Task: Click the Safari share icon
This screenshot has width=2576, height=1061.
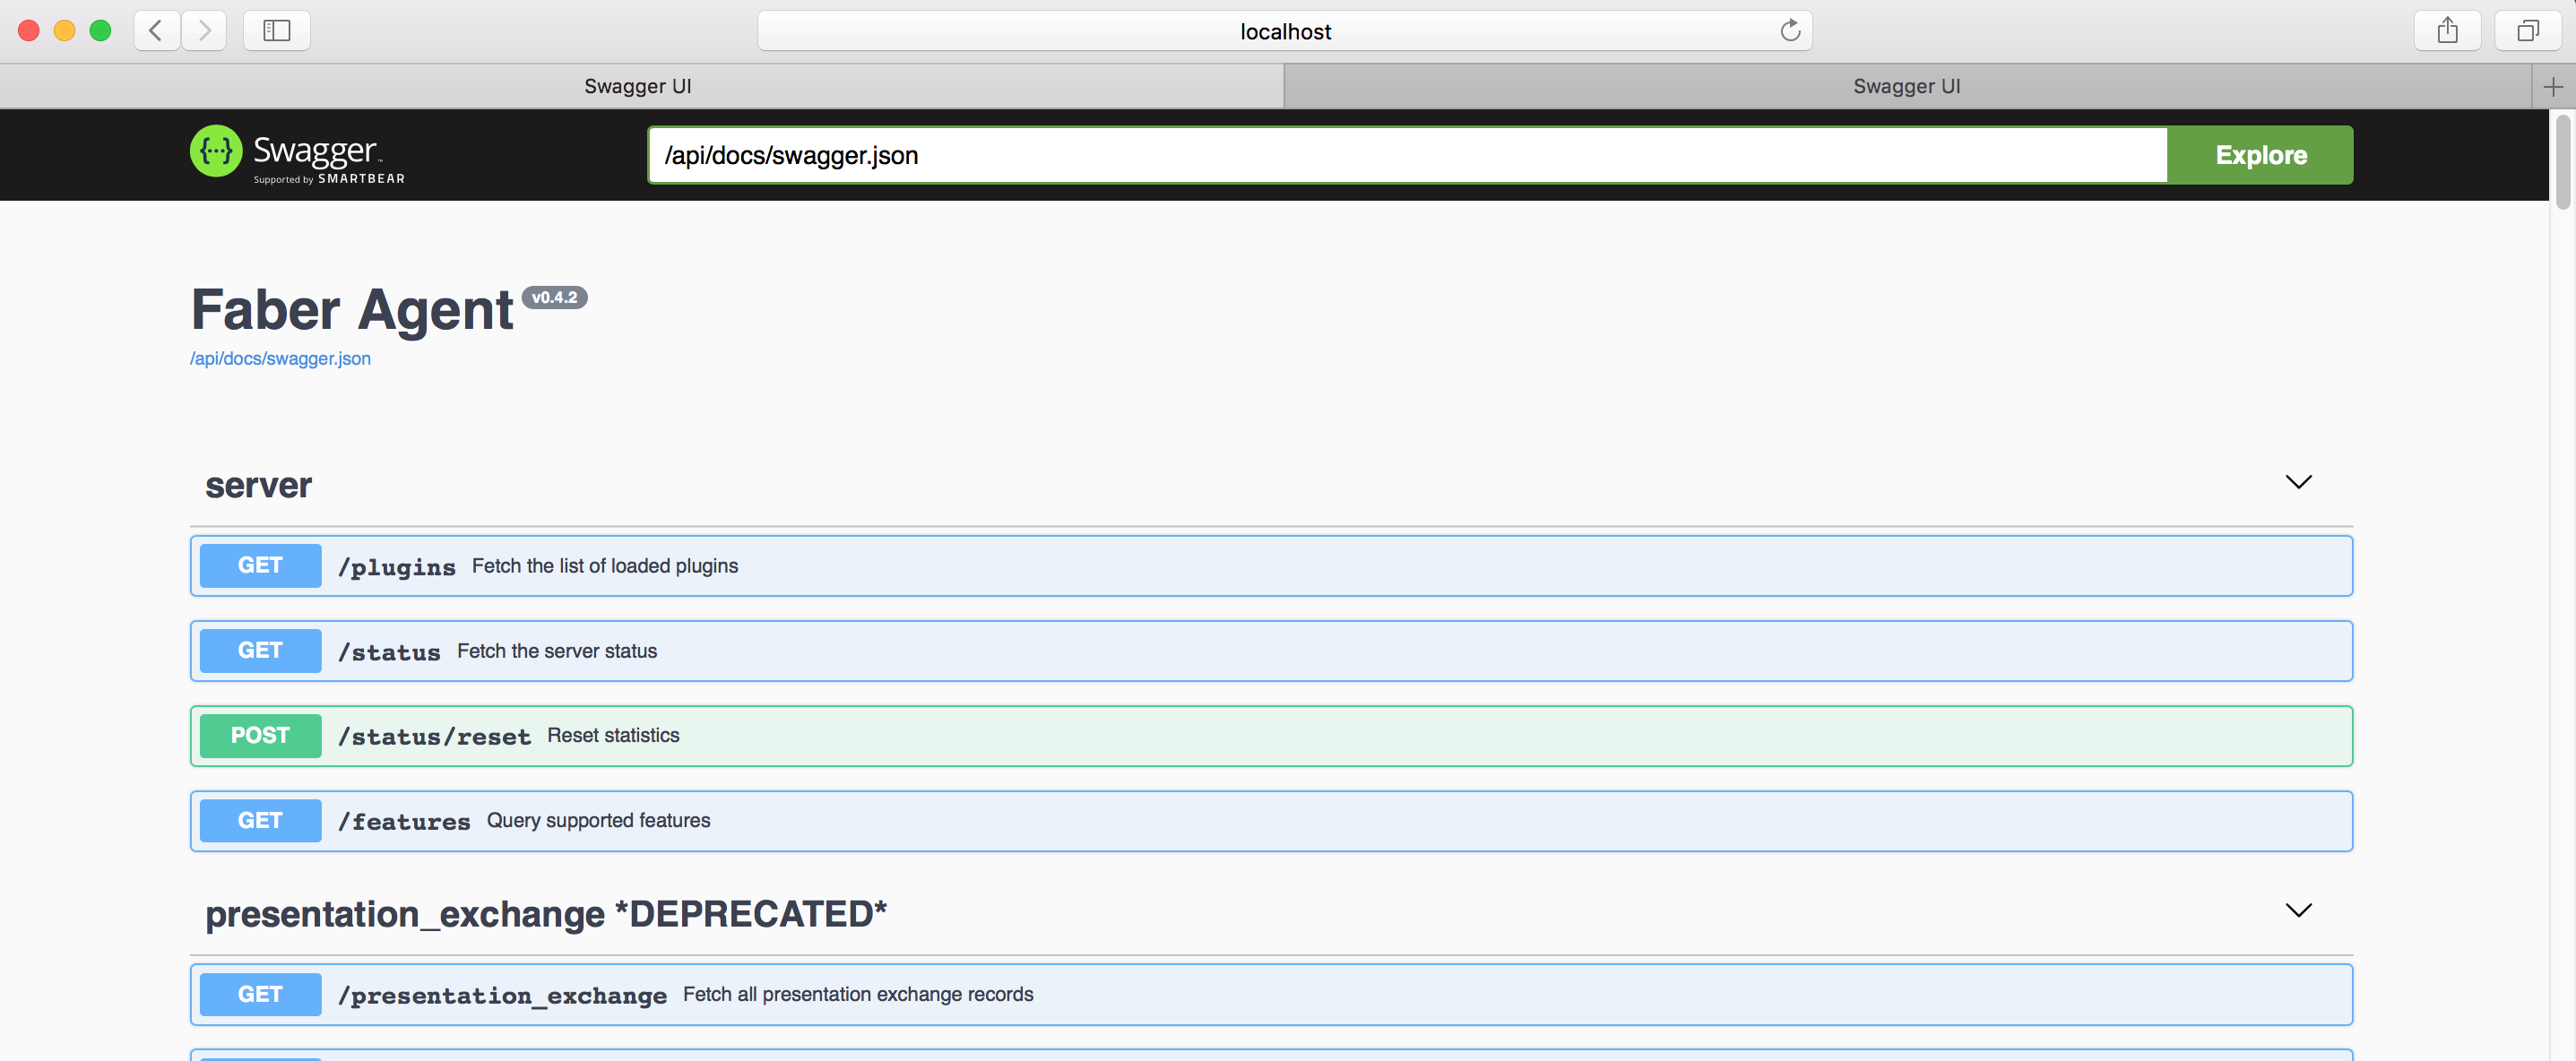Action: (x=2447, y=30)
